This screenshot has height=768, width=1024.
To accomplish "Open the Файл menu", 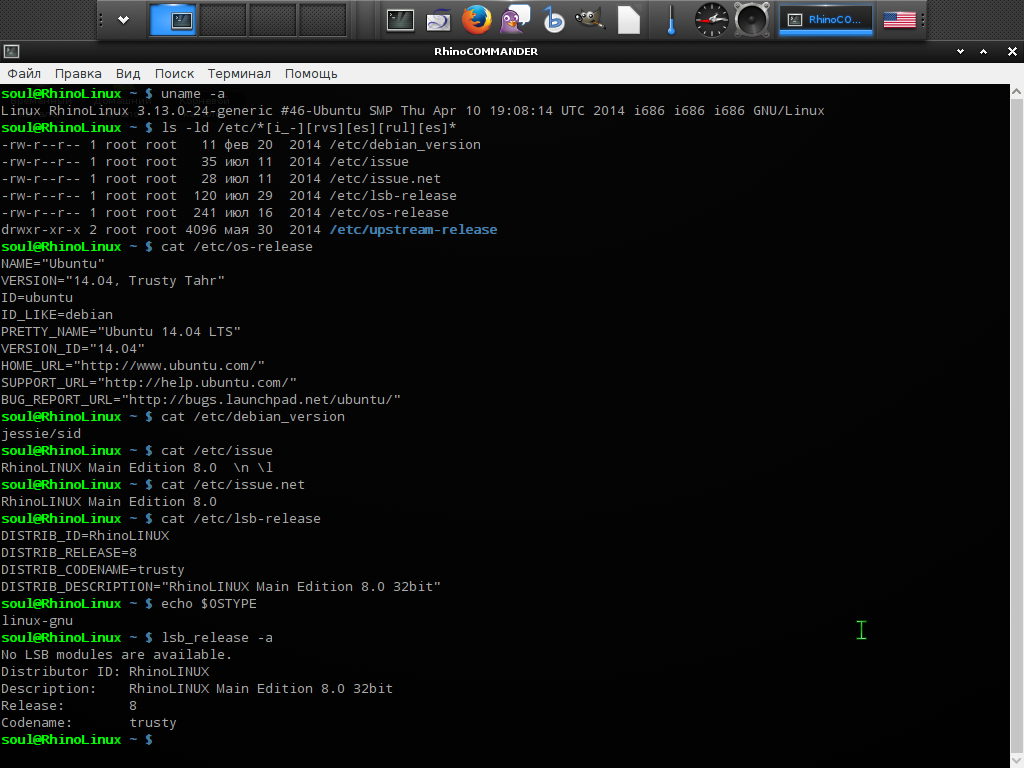I will tap(24, 74).
